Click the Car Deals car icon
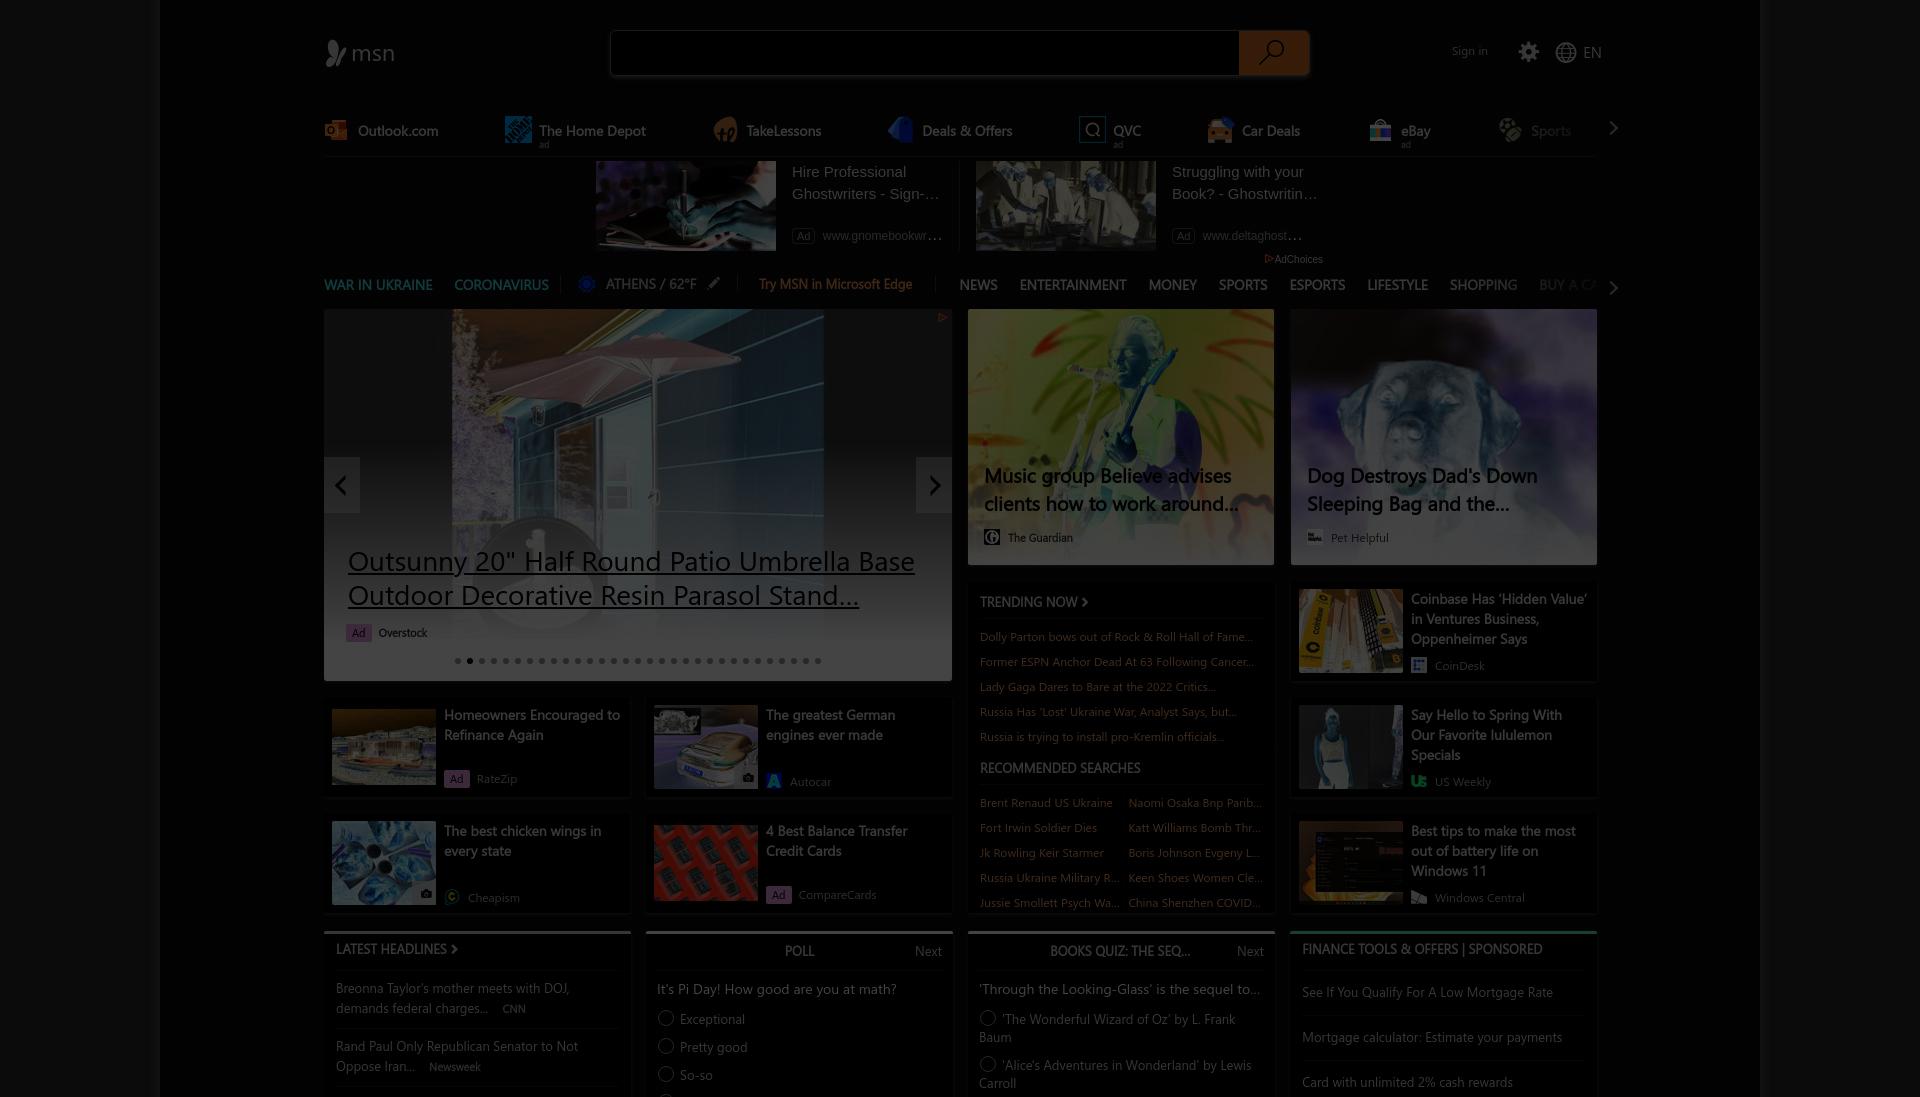1920x1097 pixels. [x=1220, y=130]
